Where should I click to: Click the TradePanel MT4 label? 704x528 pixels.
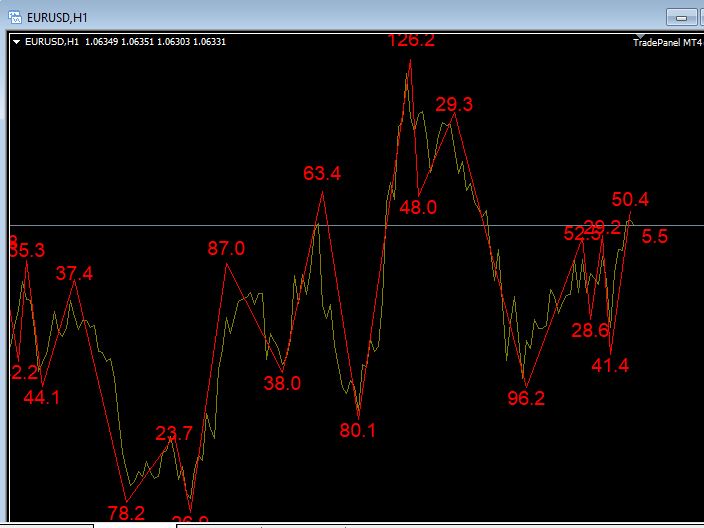tap(667, 43)
